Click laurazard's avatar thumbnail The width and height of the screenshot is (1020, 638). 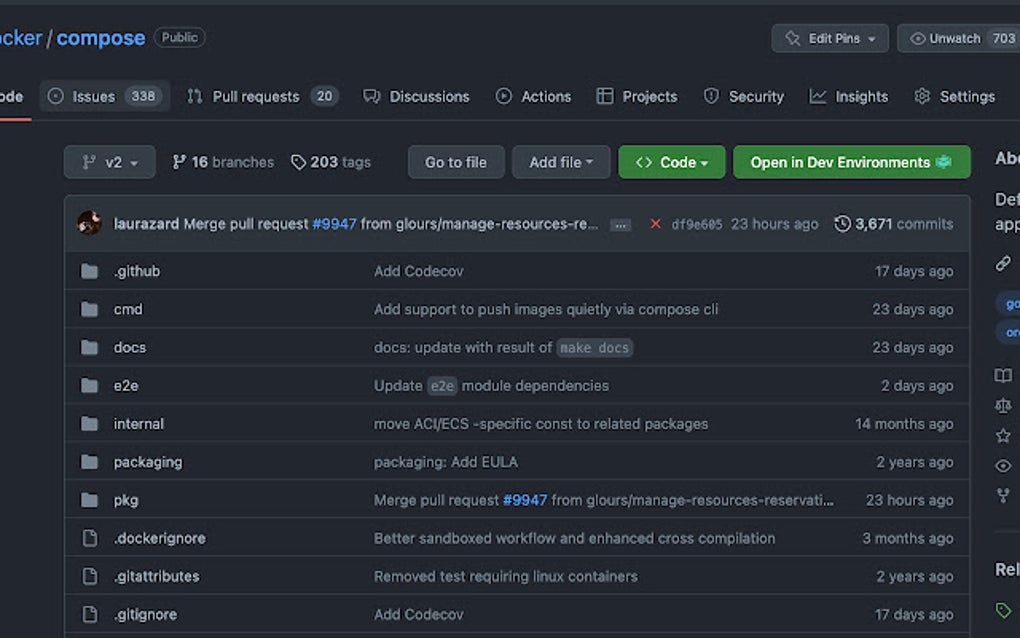(x=90, y=224)
